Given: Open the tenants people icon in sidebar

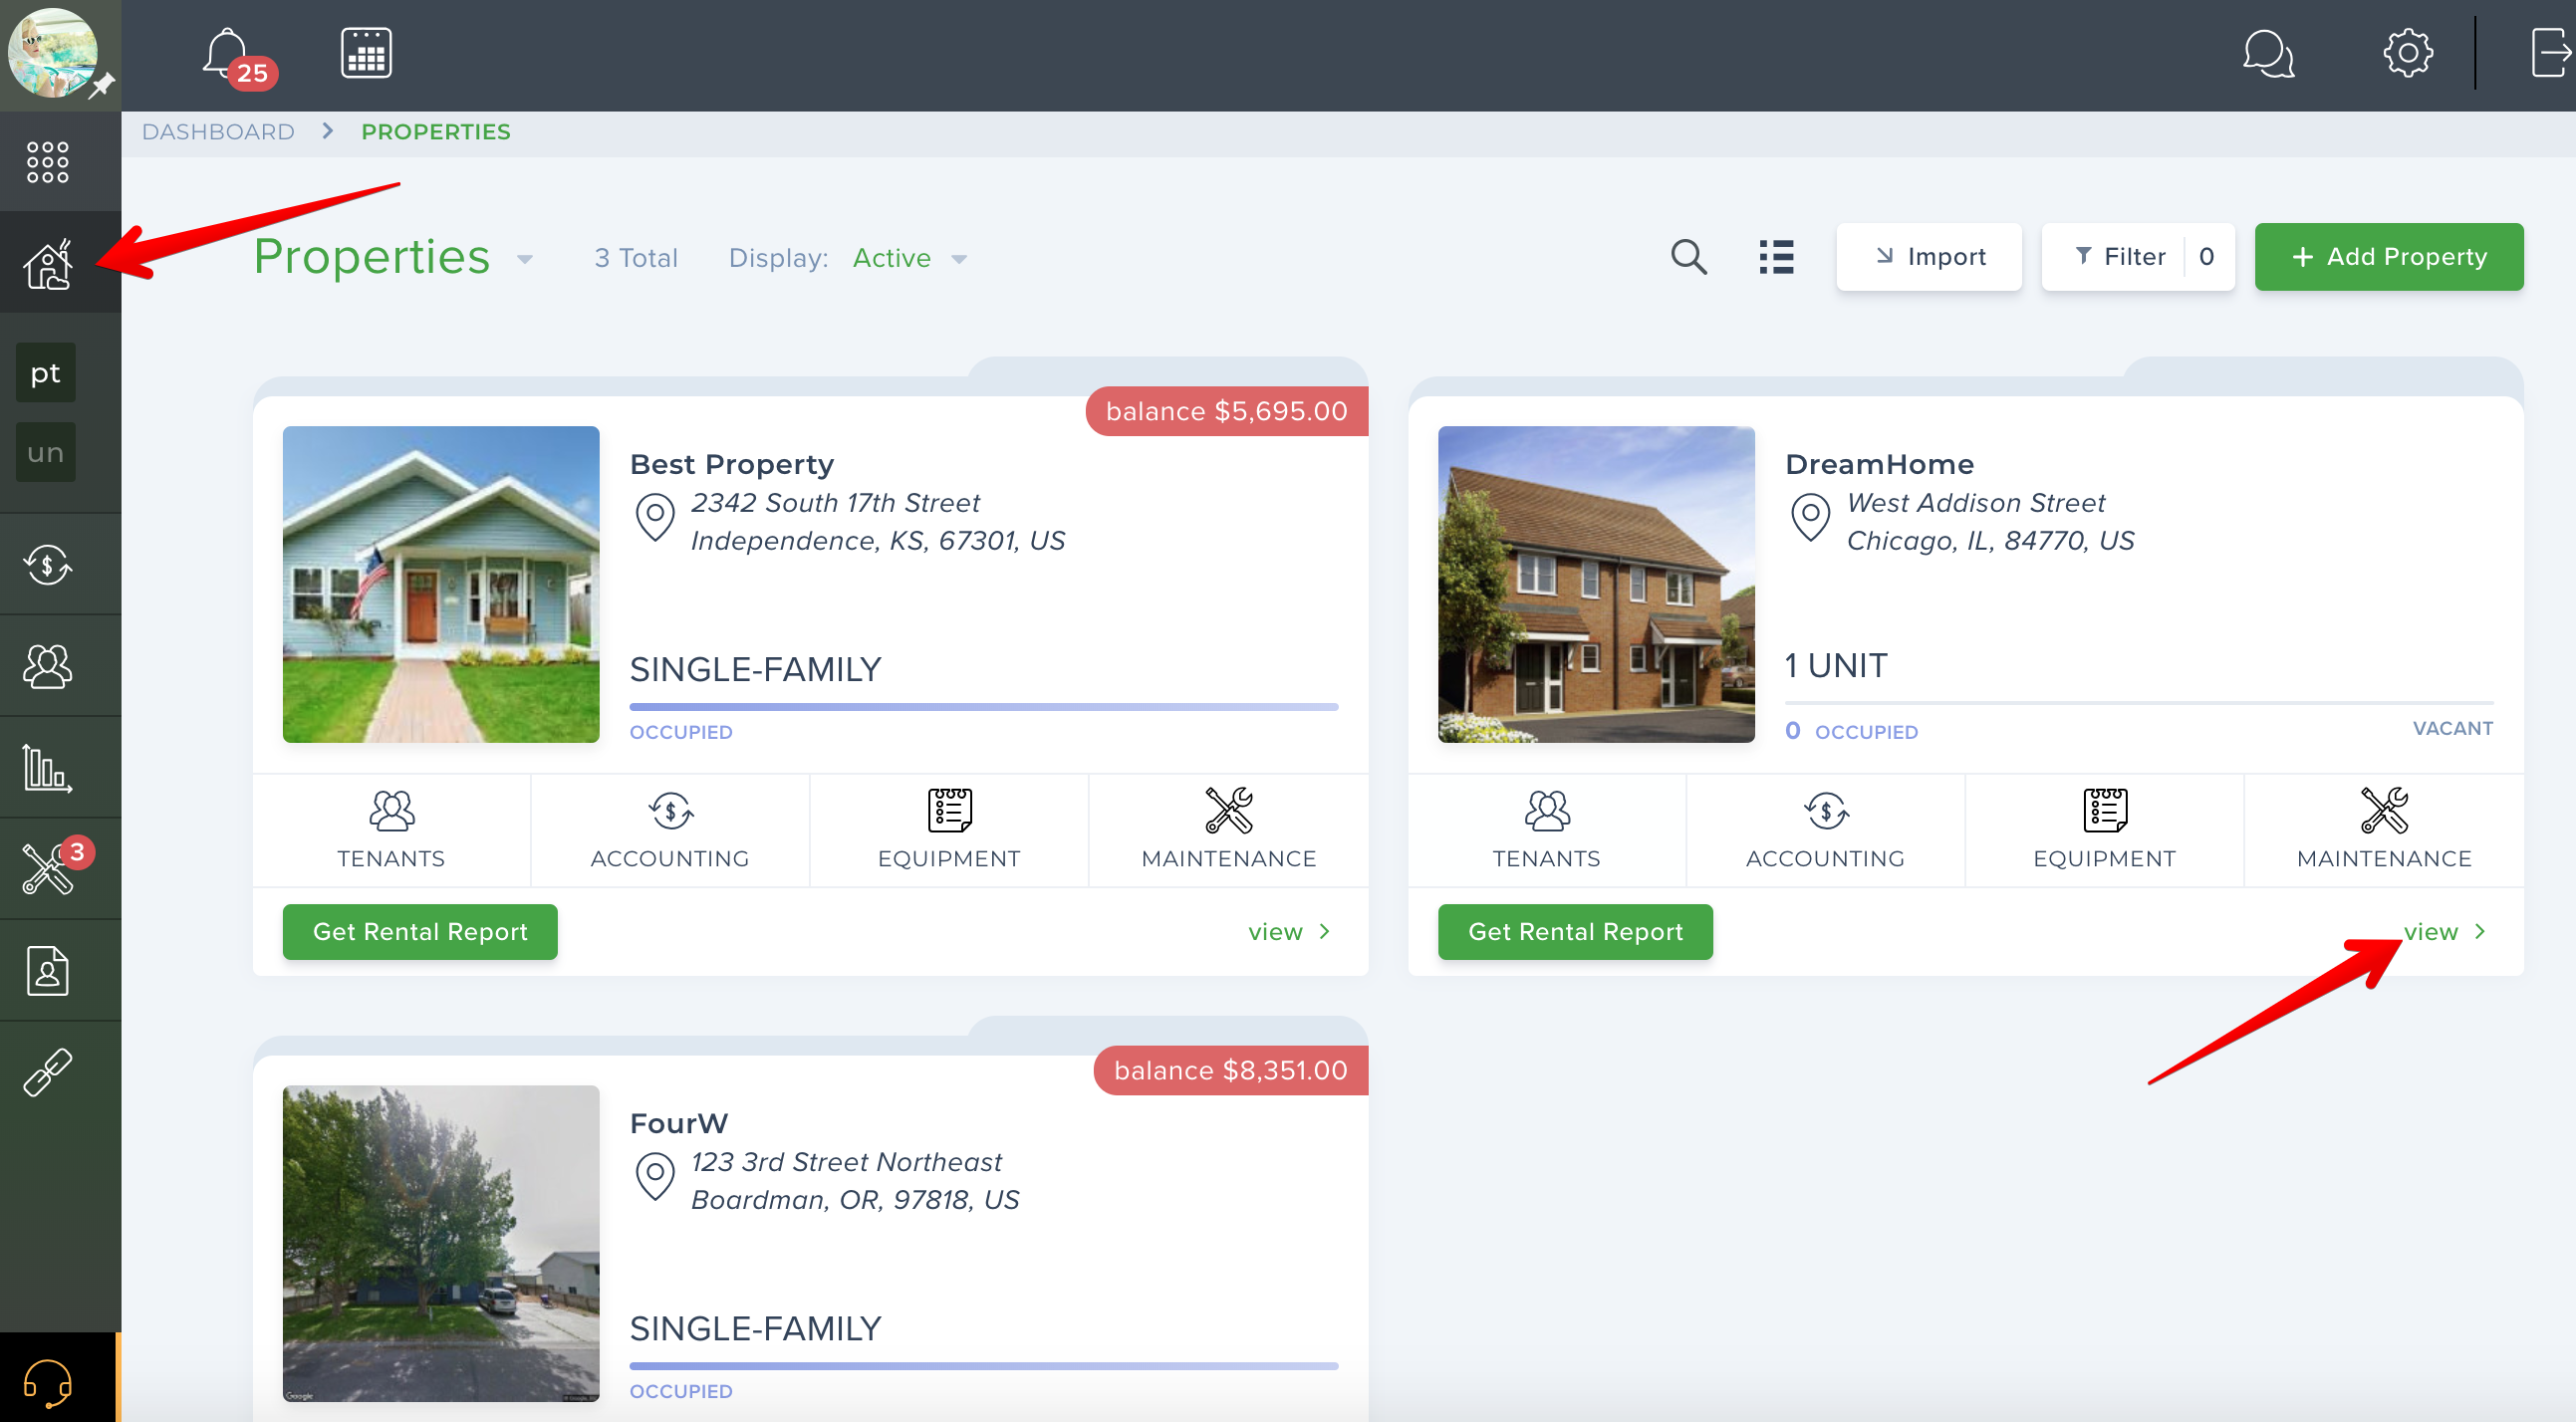Looking at the screenshot, I should [x=48, y=666].
